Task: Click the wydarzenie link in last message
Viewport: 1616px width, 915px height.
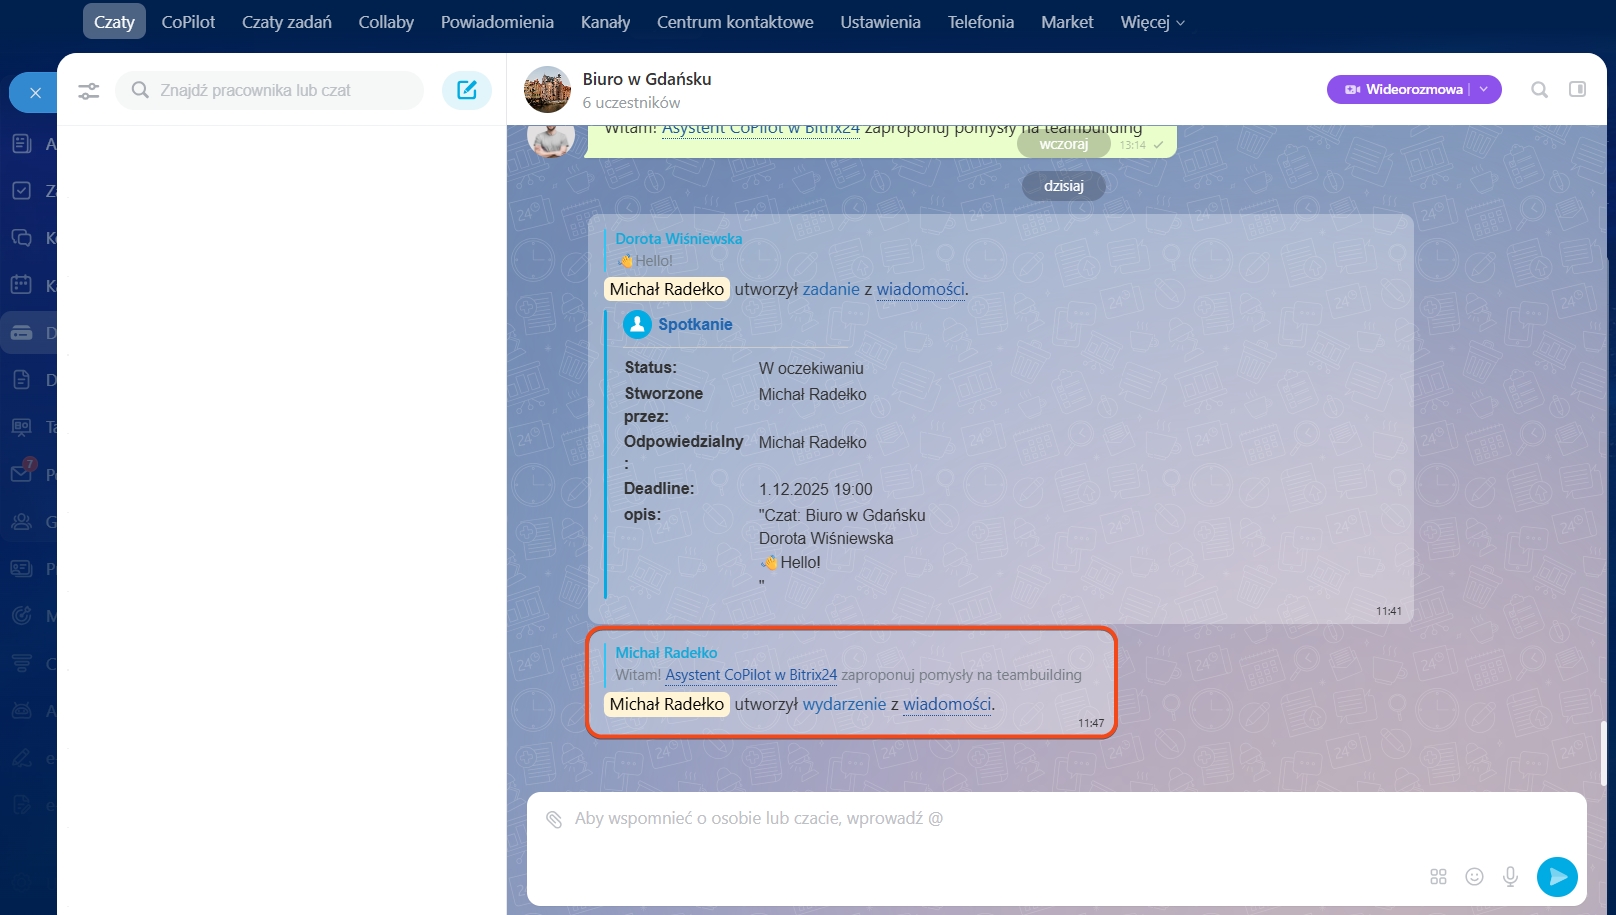Action: pyautogui.click(x=844, y=704)
